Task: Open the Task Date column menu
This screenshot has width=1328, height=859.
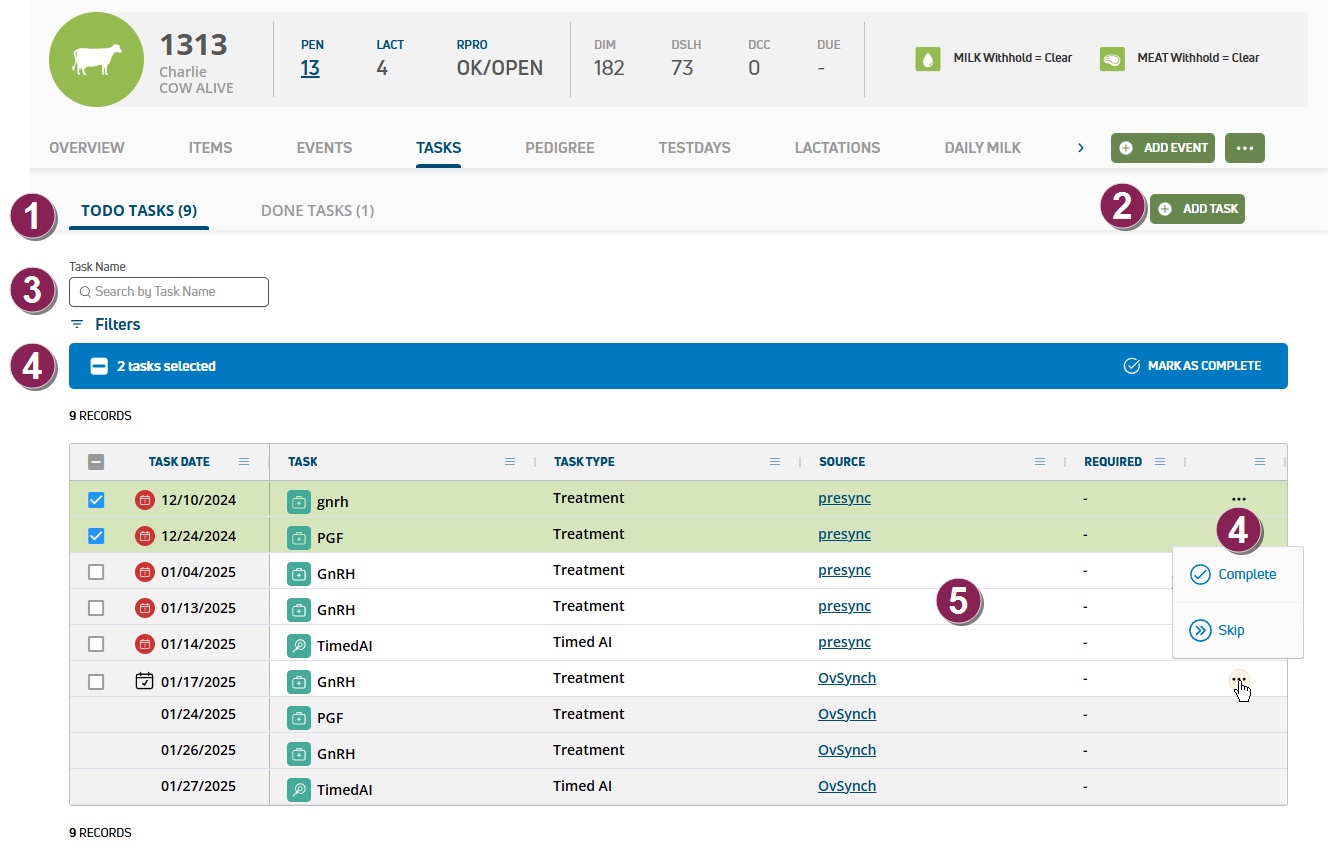Action: pos(244,462)
